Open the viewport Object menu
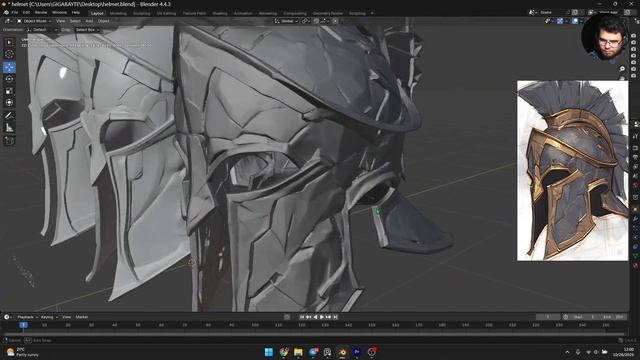This screenshot has height=360, width=640. tap(104, 21)
